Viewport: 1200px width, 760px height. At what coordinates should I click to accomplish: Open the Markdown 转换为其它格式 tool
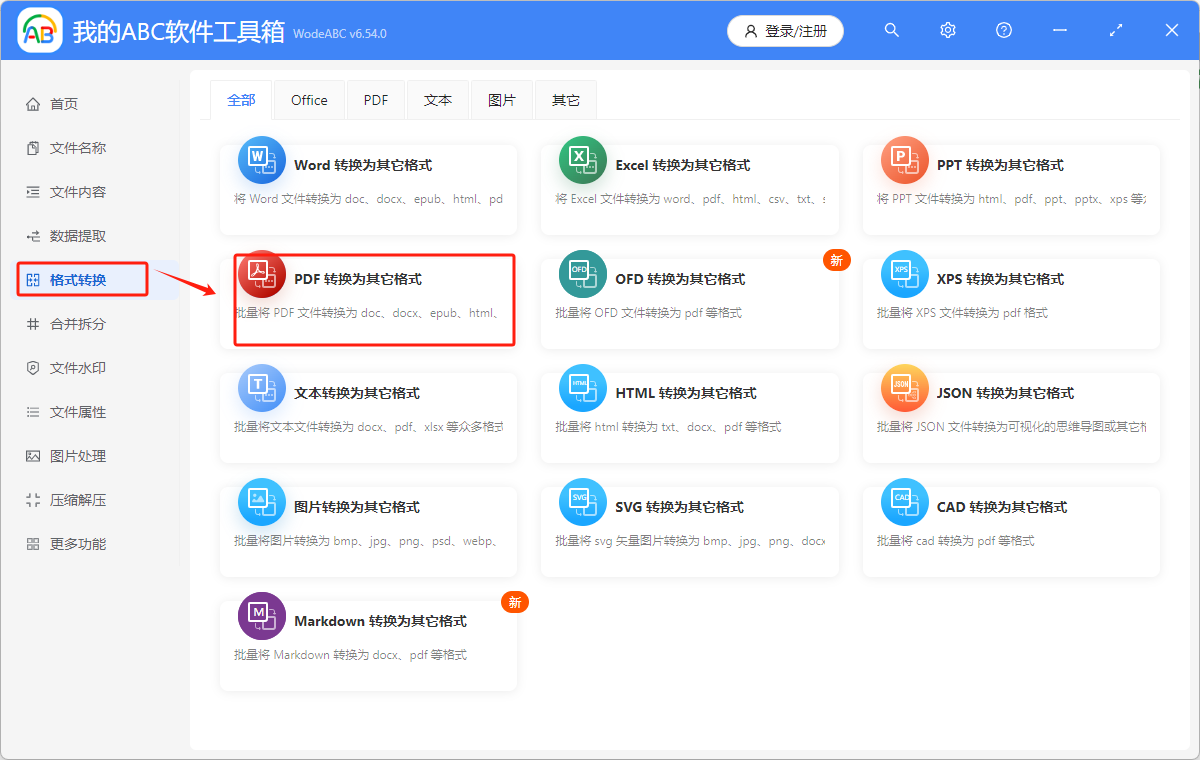pos(368,640)
